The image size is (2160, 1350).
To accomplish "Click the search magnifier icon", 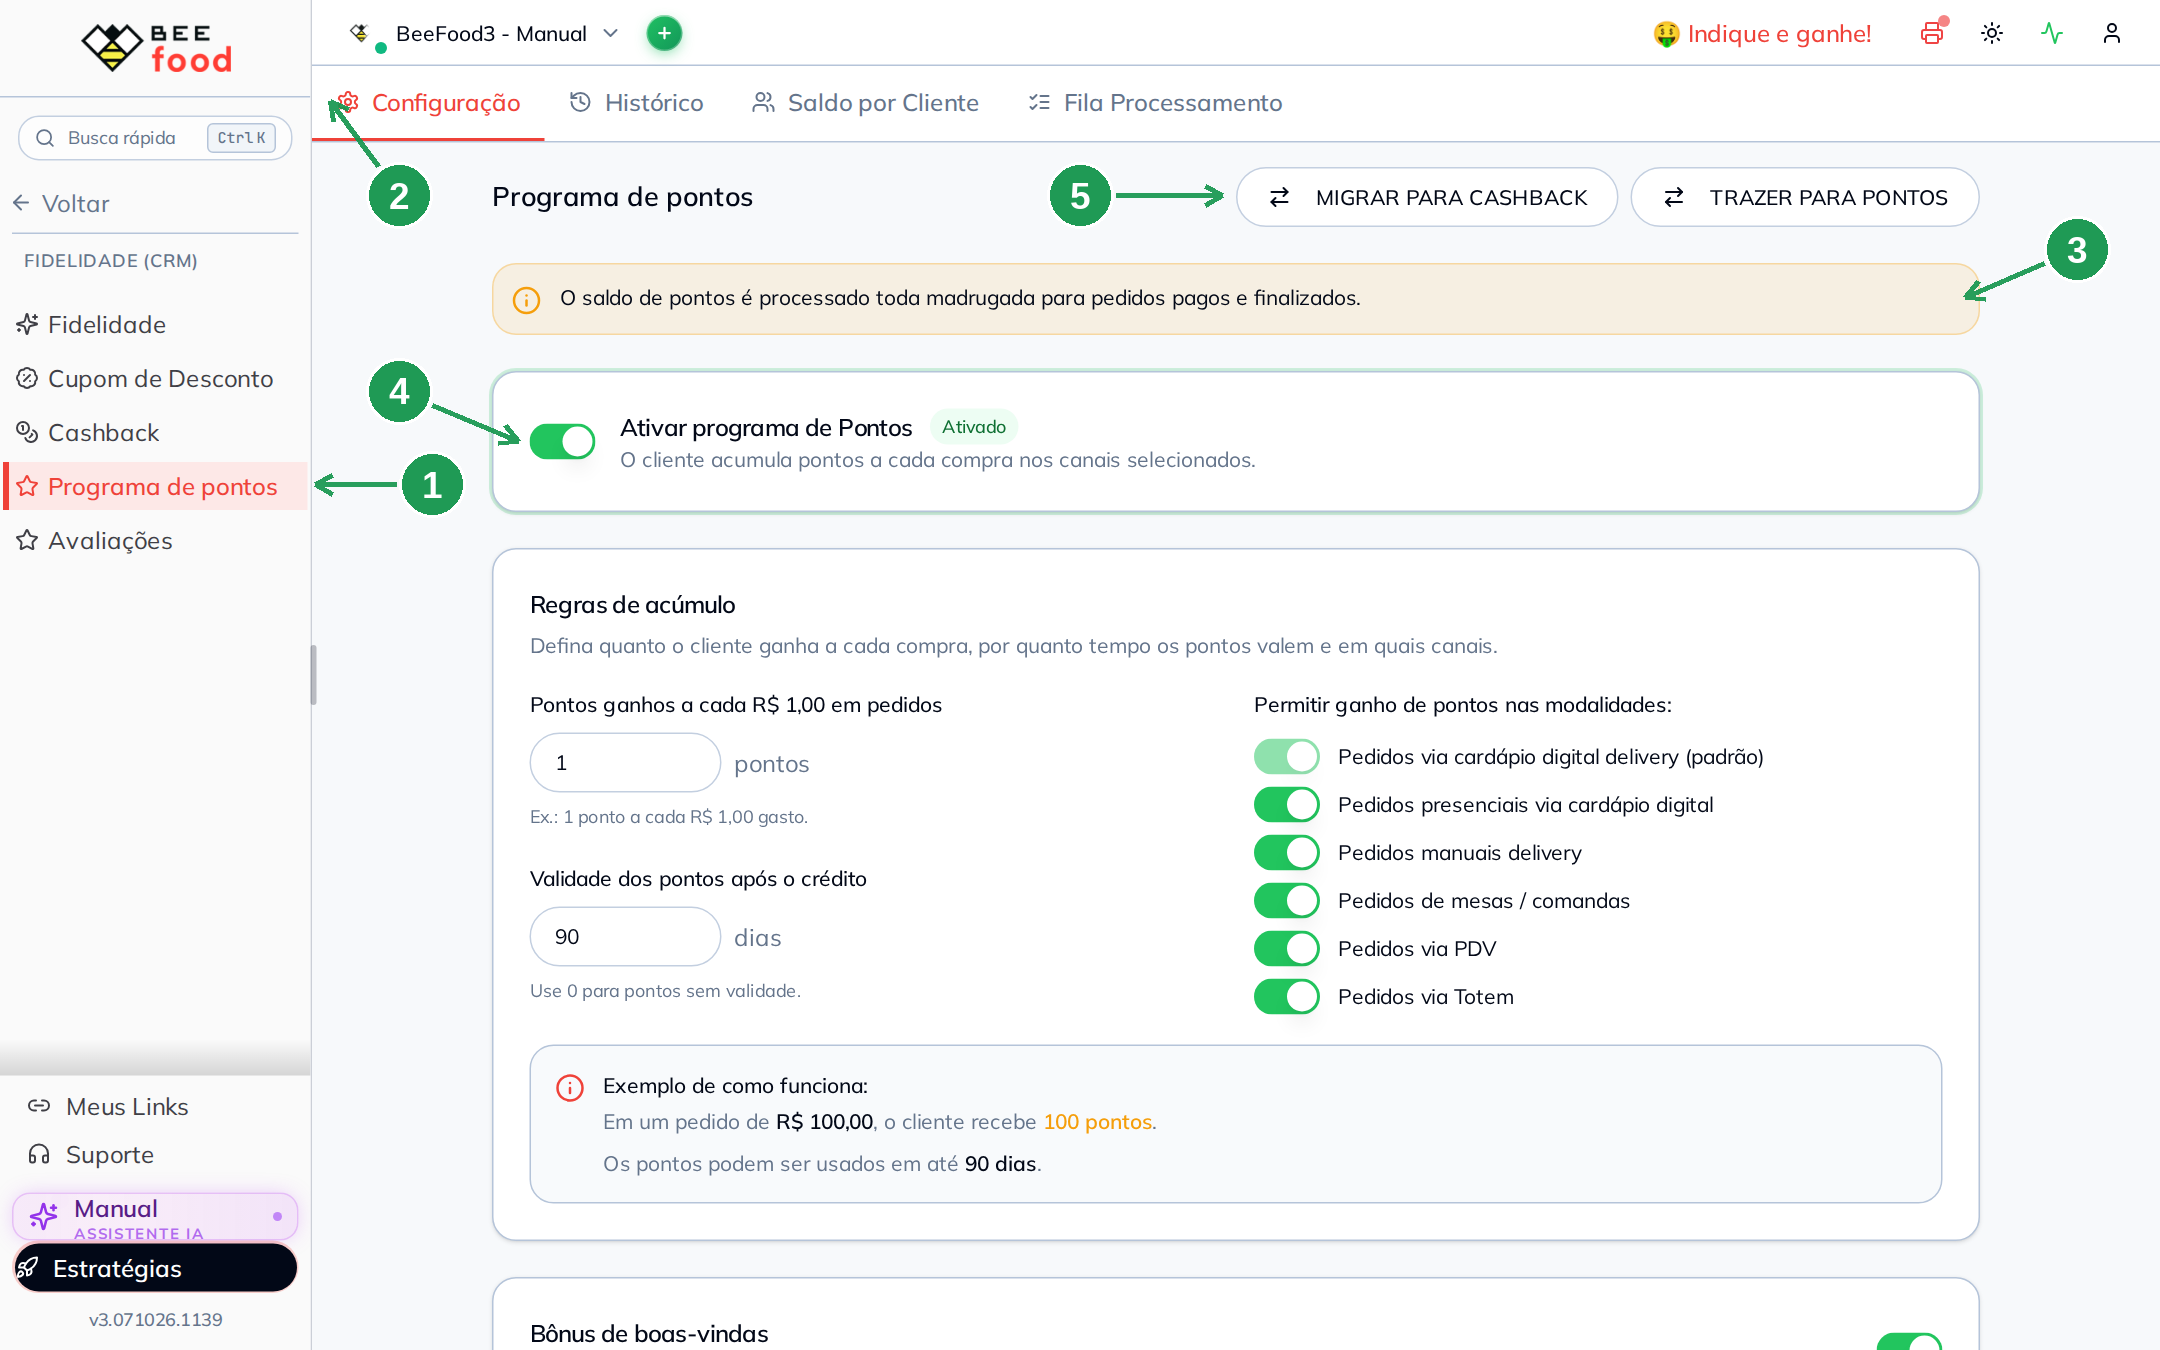I will [x=45, y=138].
